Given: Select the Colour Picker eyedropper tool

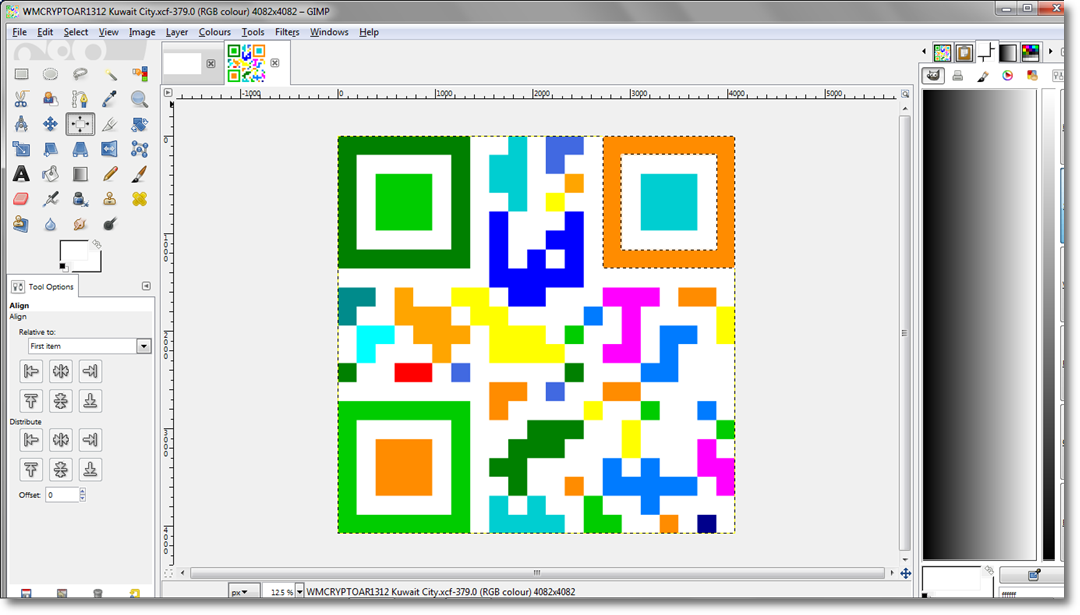Looking at the screenshot, I should (110, 99).
